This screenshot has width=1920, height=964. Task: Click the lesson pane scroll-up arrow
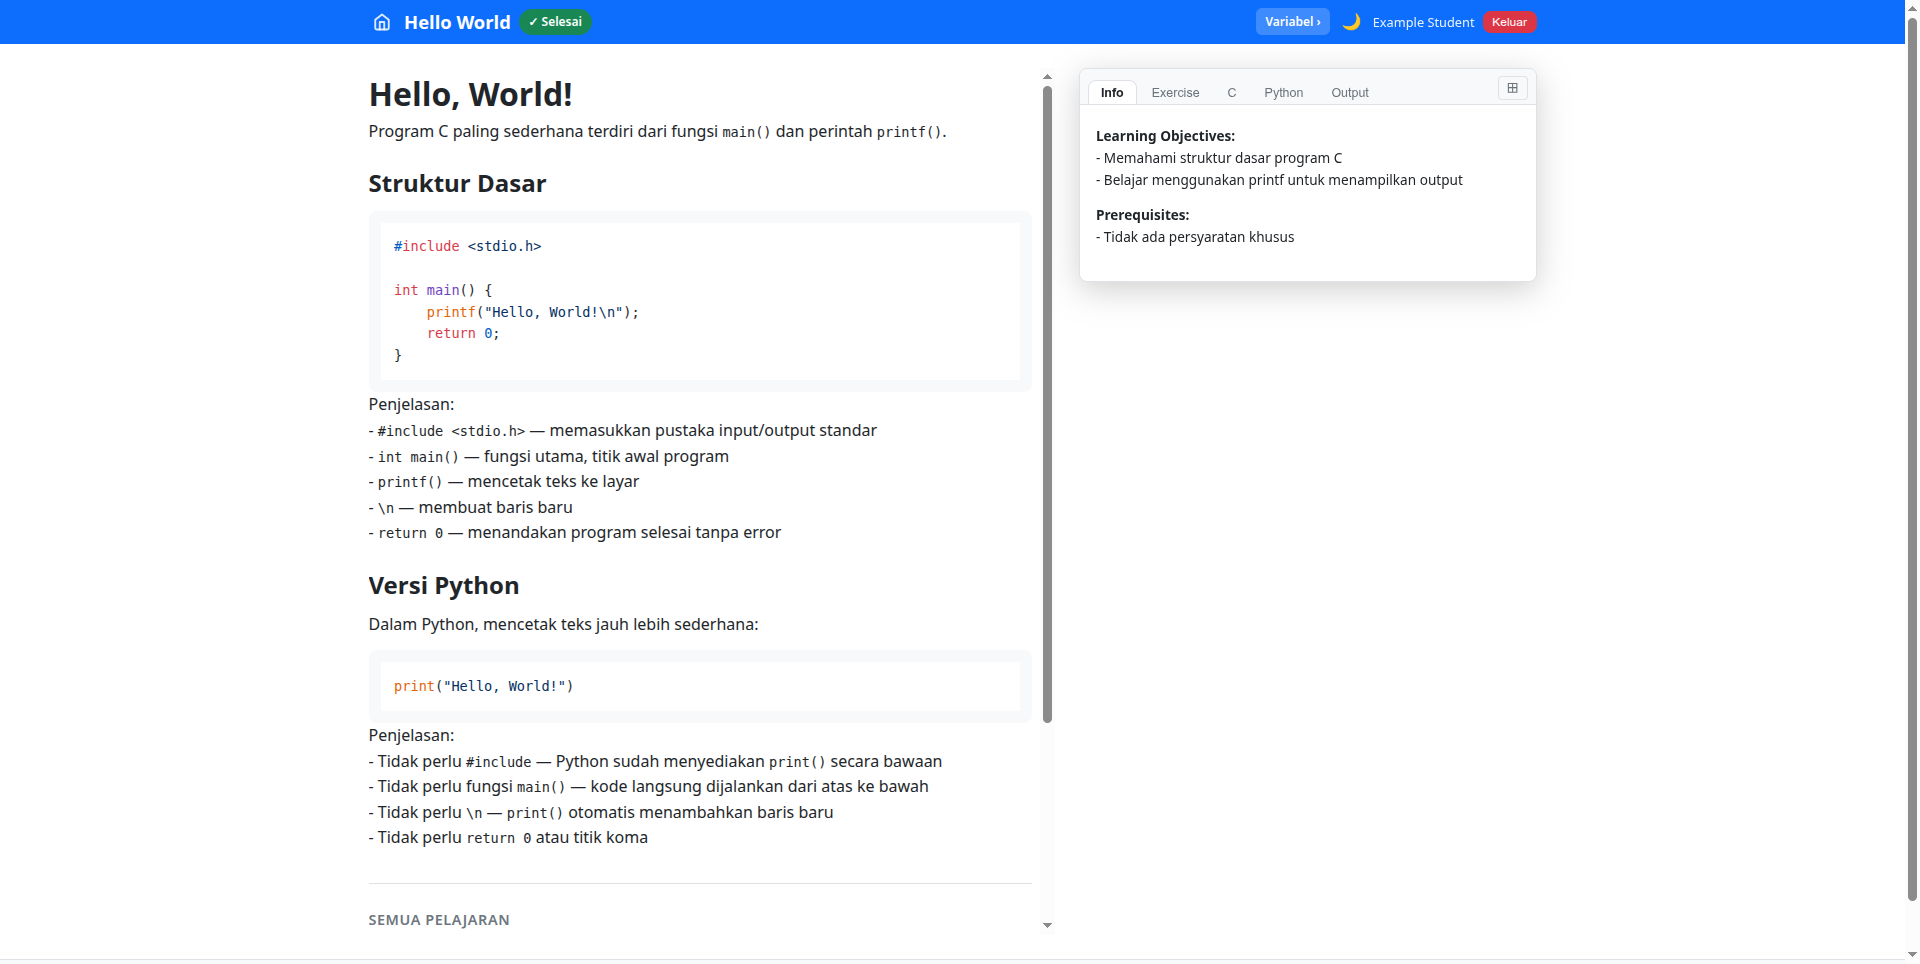pyautogui.click(x=1047, y=77)
